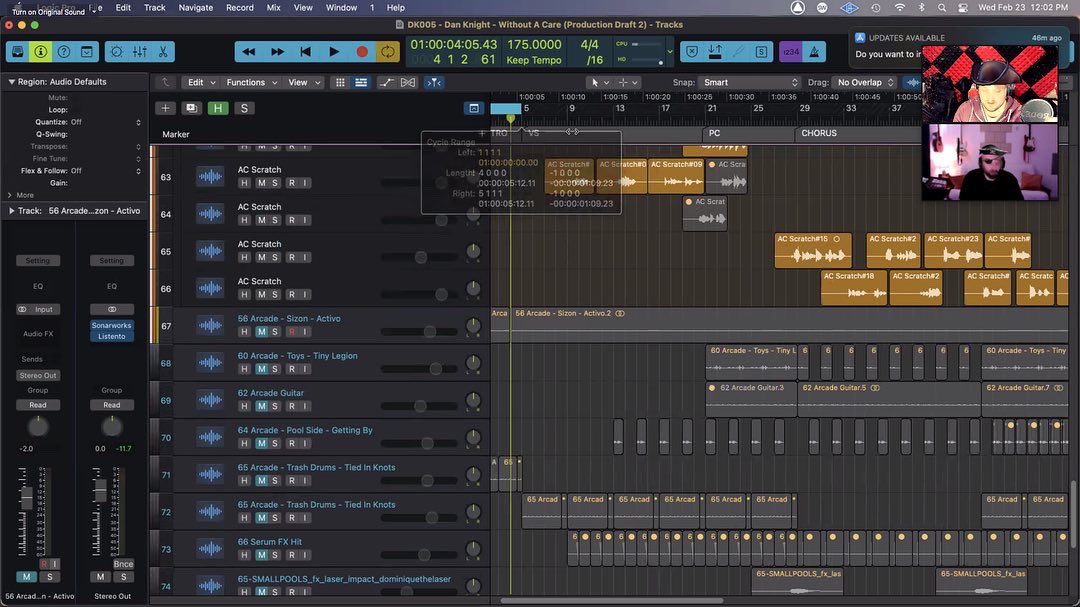Open Smart Controls dial icon
Viewport: 1080px width, 607px height.
pyautogui.click(x=116, y=52)
